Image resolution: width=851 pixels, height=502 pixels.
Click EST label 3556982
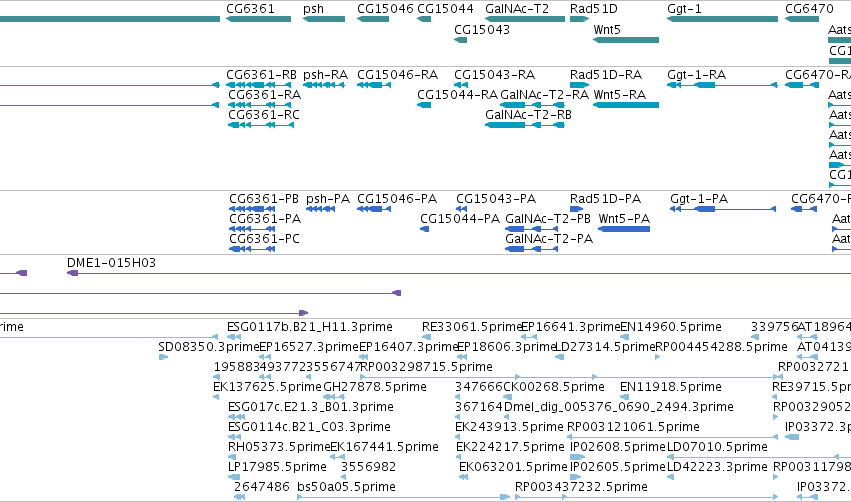click(x=369, y=467)
